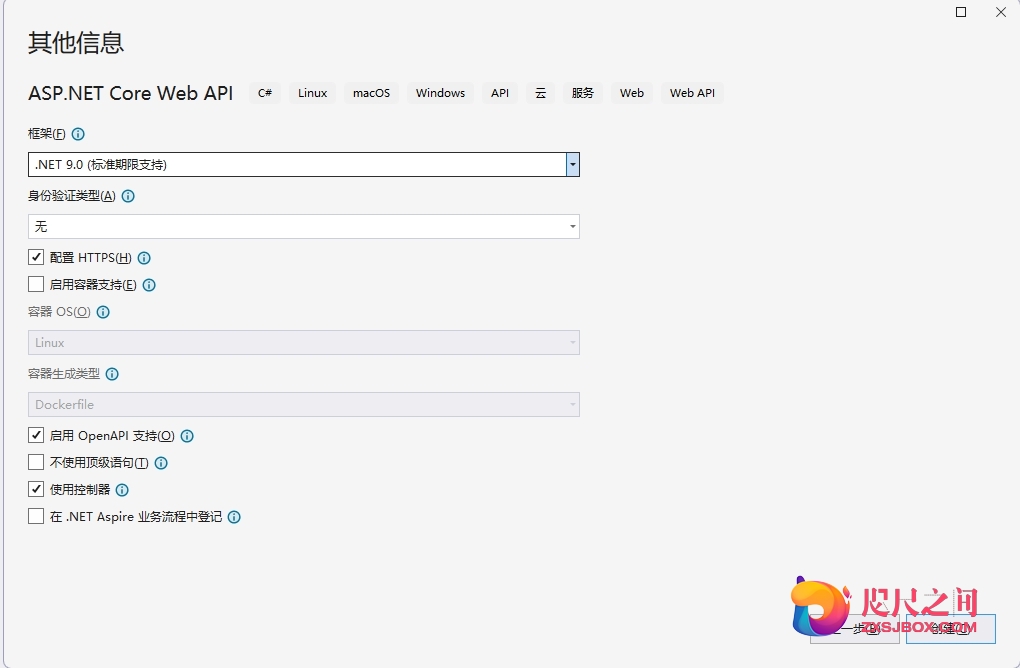Click the info icon beside 框架(F)
Screen dimensions: 1020x668
coord(78,134)
